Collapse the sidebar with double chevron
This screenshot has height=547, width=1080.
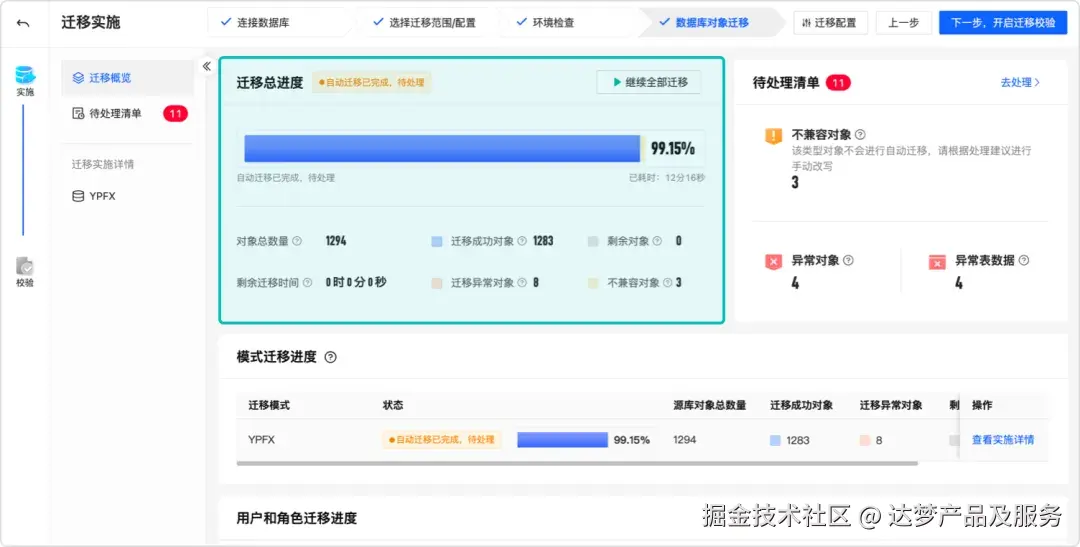point(207,66)
